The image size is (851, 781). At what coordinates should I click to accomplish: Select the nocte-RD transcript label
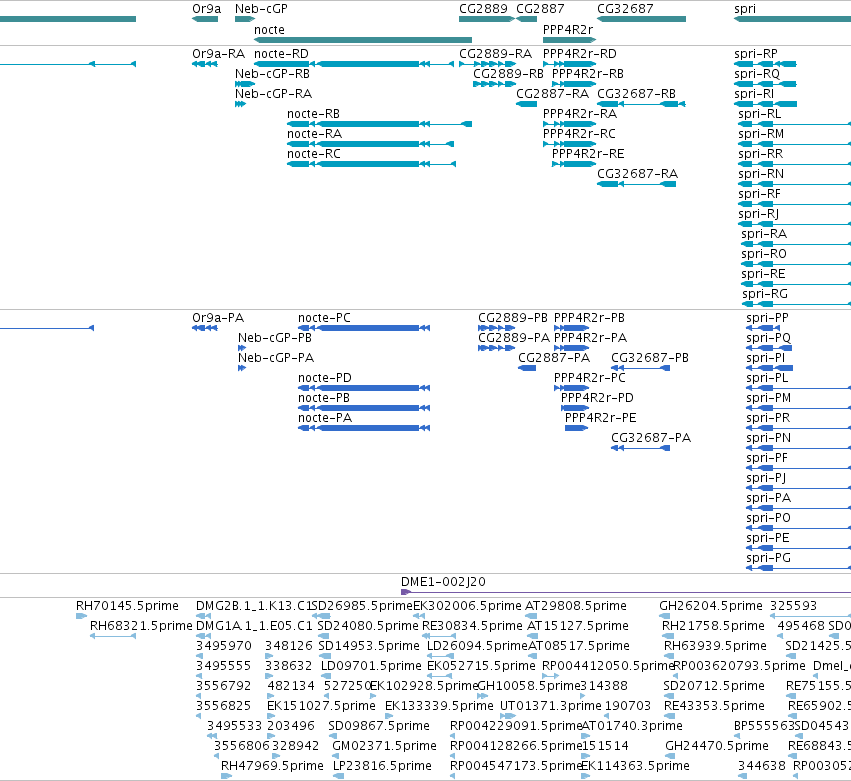click(x=281, y=54)
